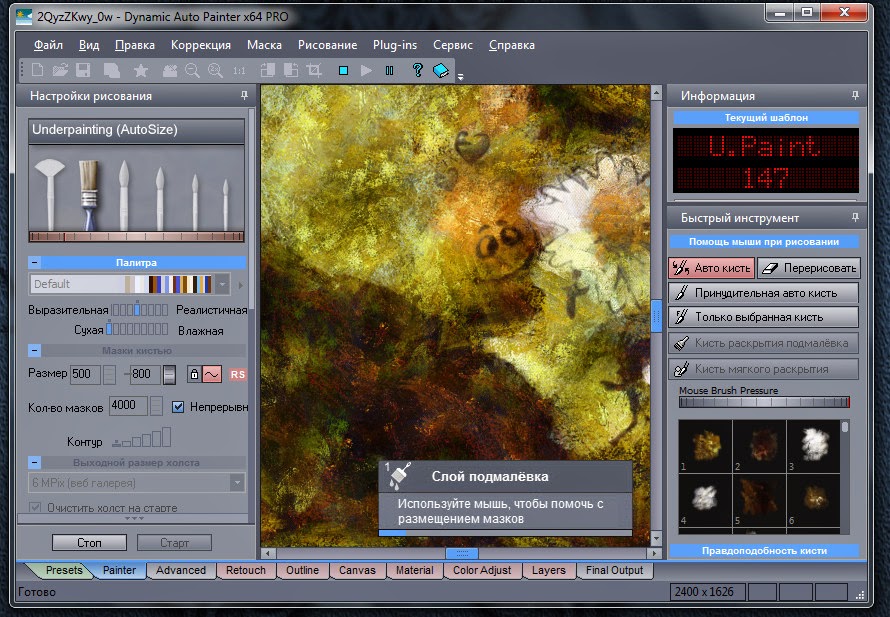Toggle the red curve size button
This screenshot has height=617, width=890.
[212, 374]
